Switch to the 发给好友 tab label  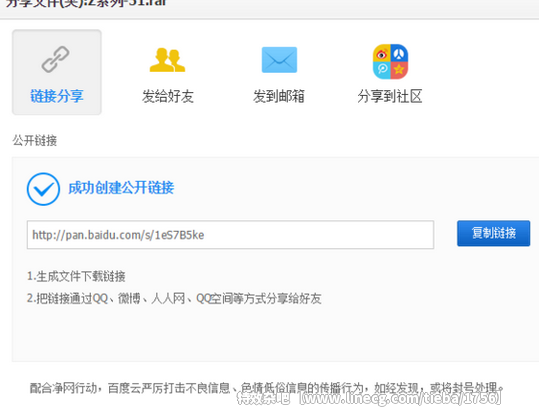click(x=168, y=96)
